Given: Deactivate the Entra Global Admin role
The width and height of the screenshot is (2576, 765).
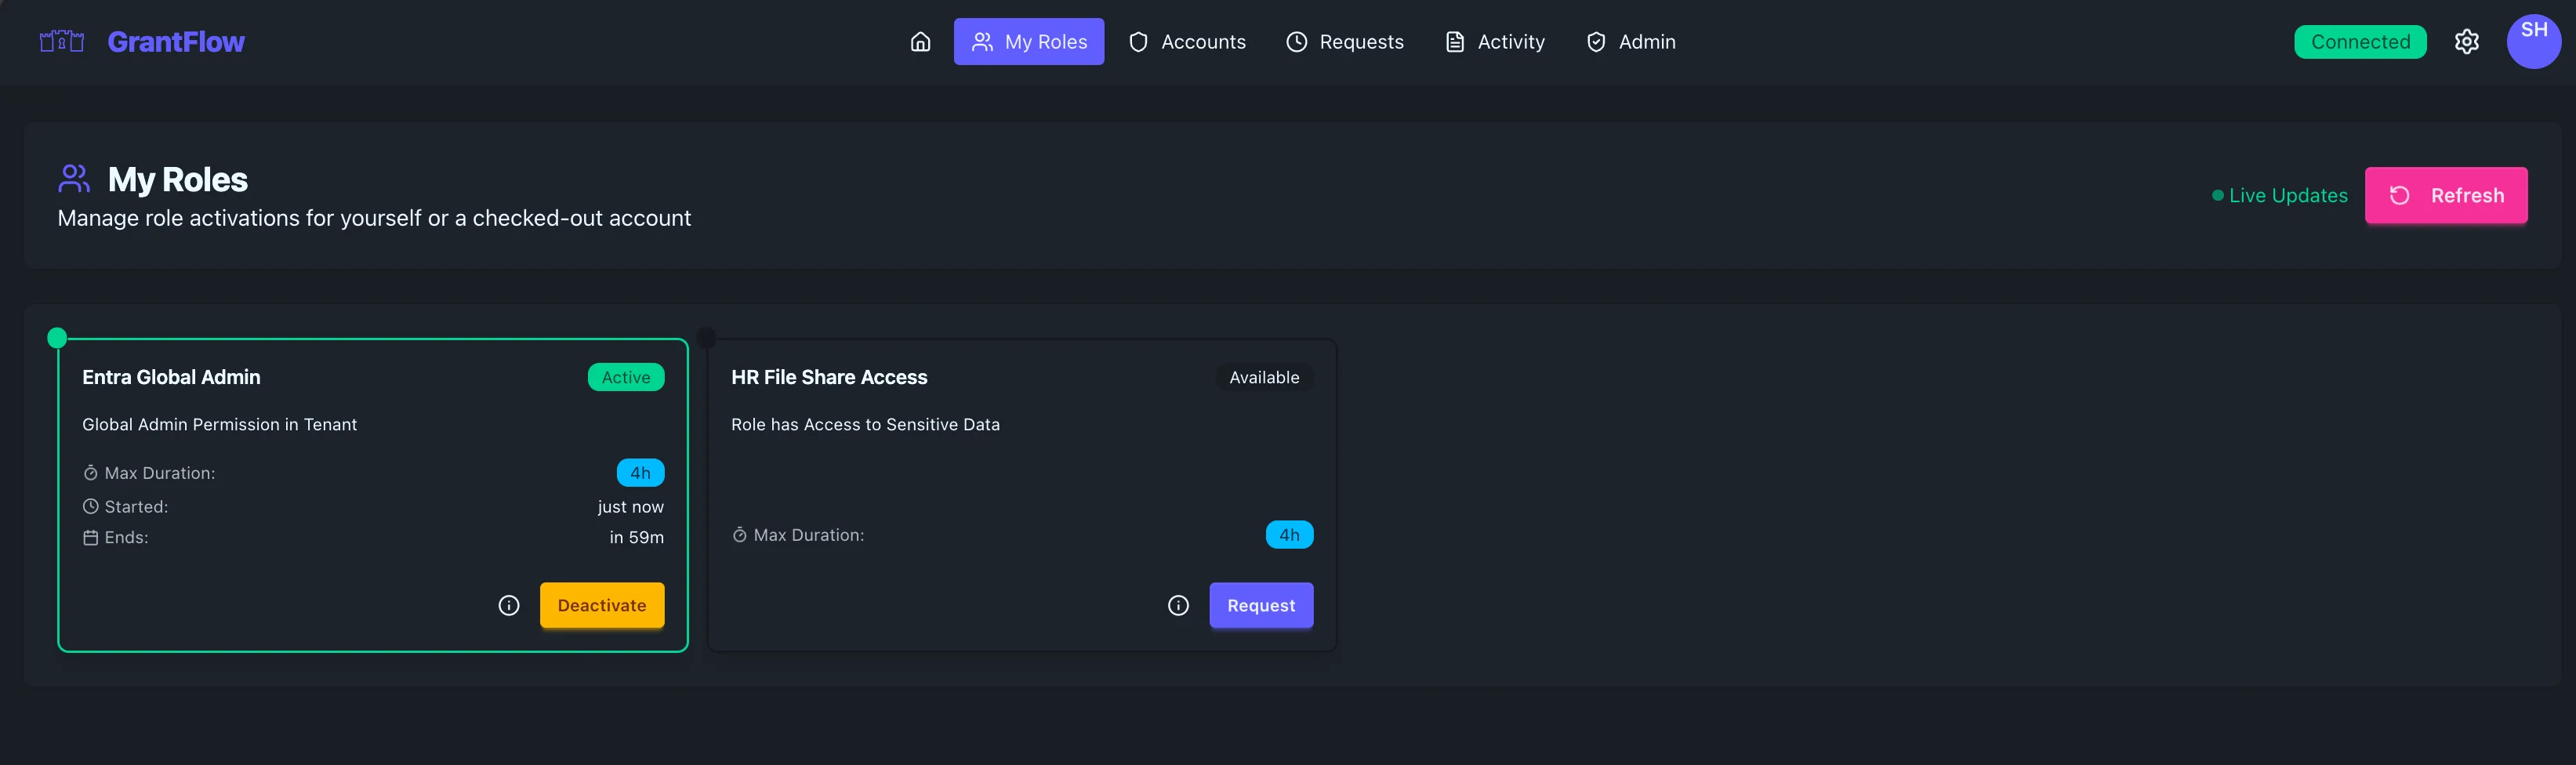Looking at the screenshot, I should (602, 605).
